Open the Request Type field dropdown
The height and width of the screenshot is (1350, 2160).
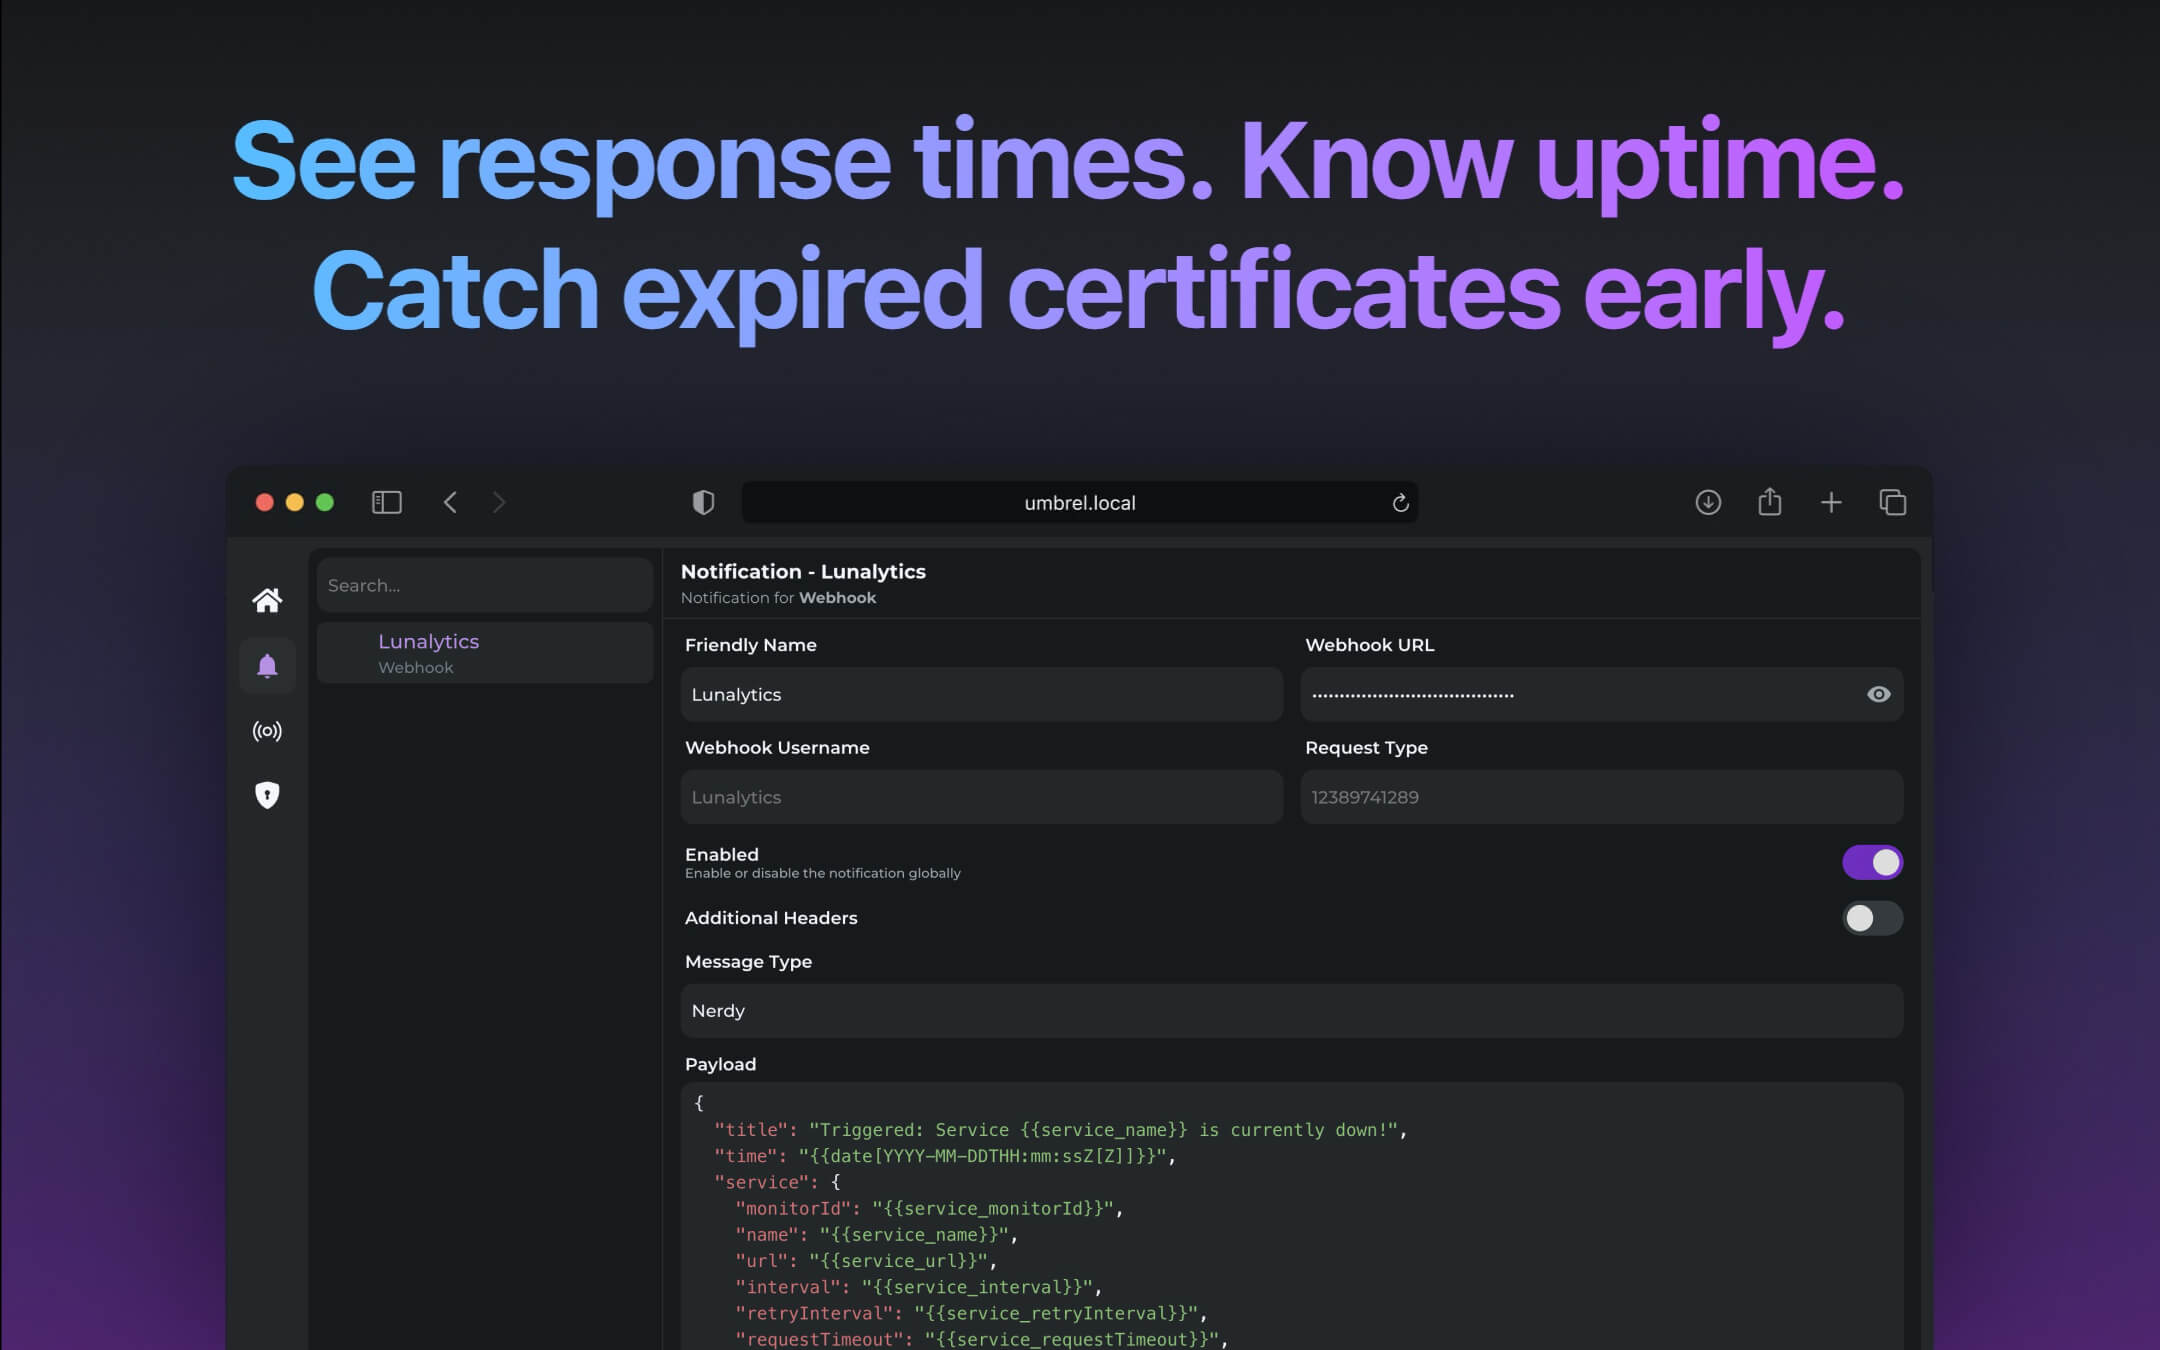point(1600,797)
